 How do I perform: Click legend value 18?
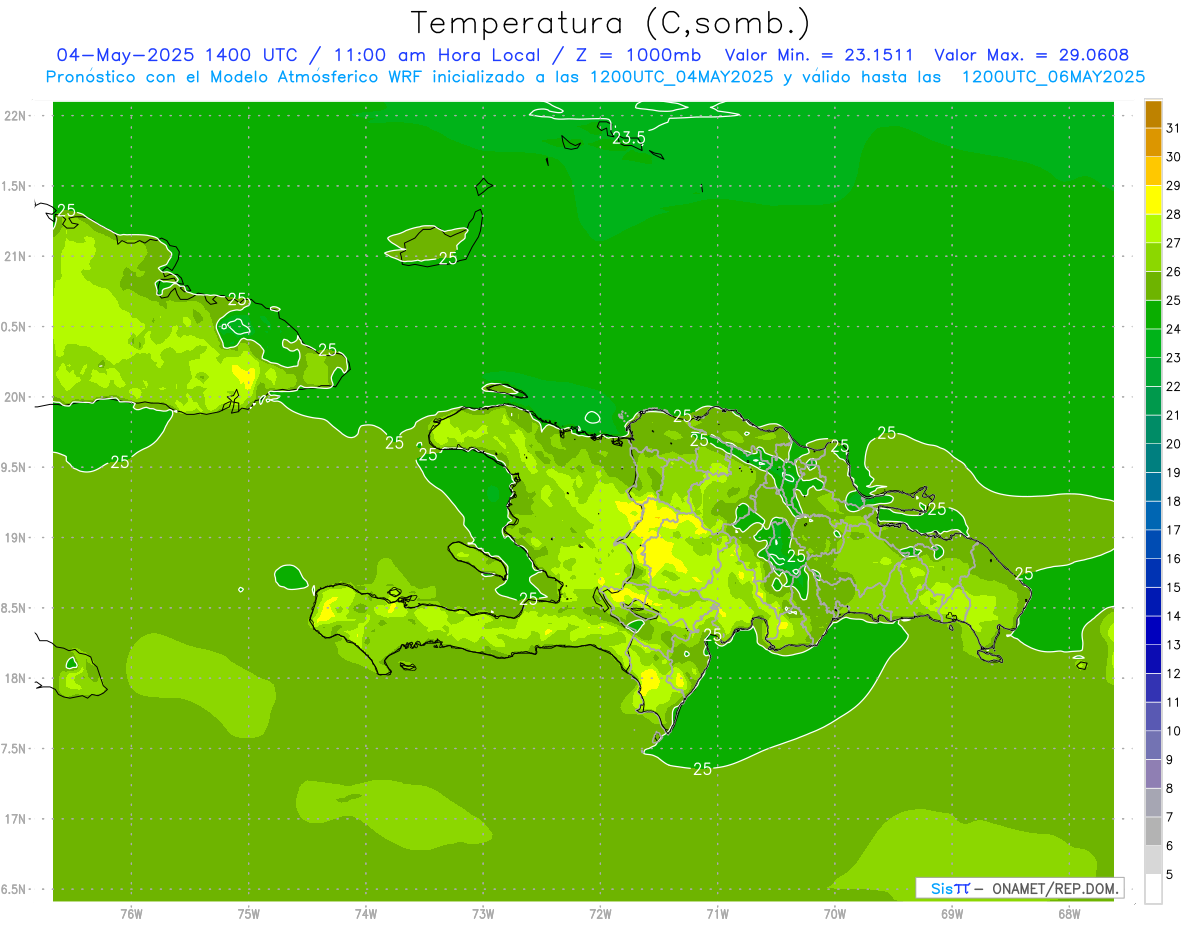(1174, 501)
